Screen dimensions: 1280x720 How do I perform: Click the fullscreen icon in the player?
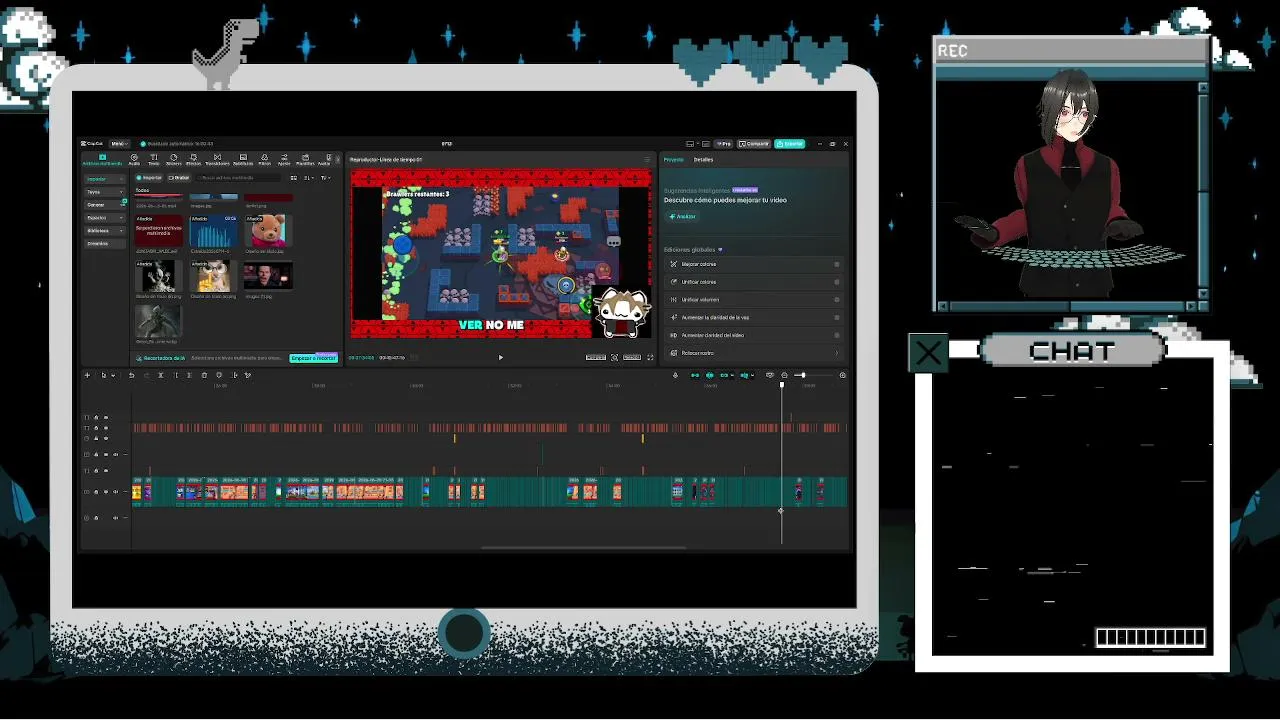tap(650, 357)
